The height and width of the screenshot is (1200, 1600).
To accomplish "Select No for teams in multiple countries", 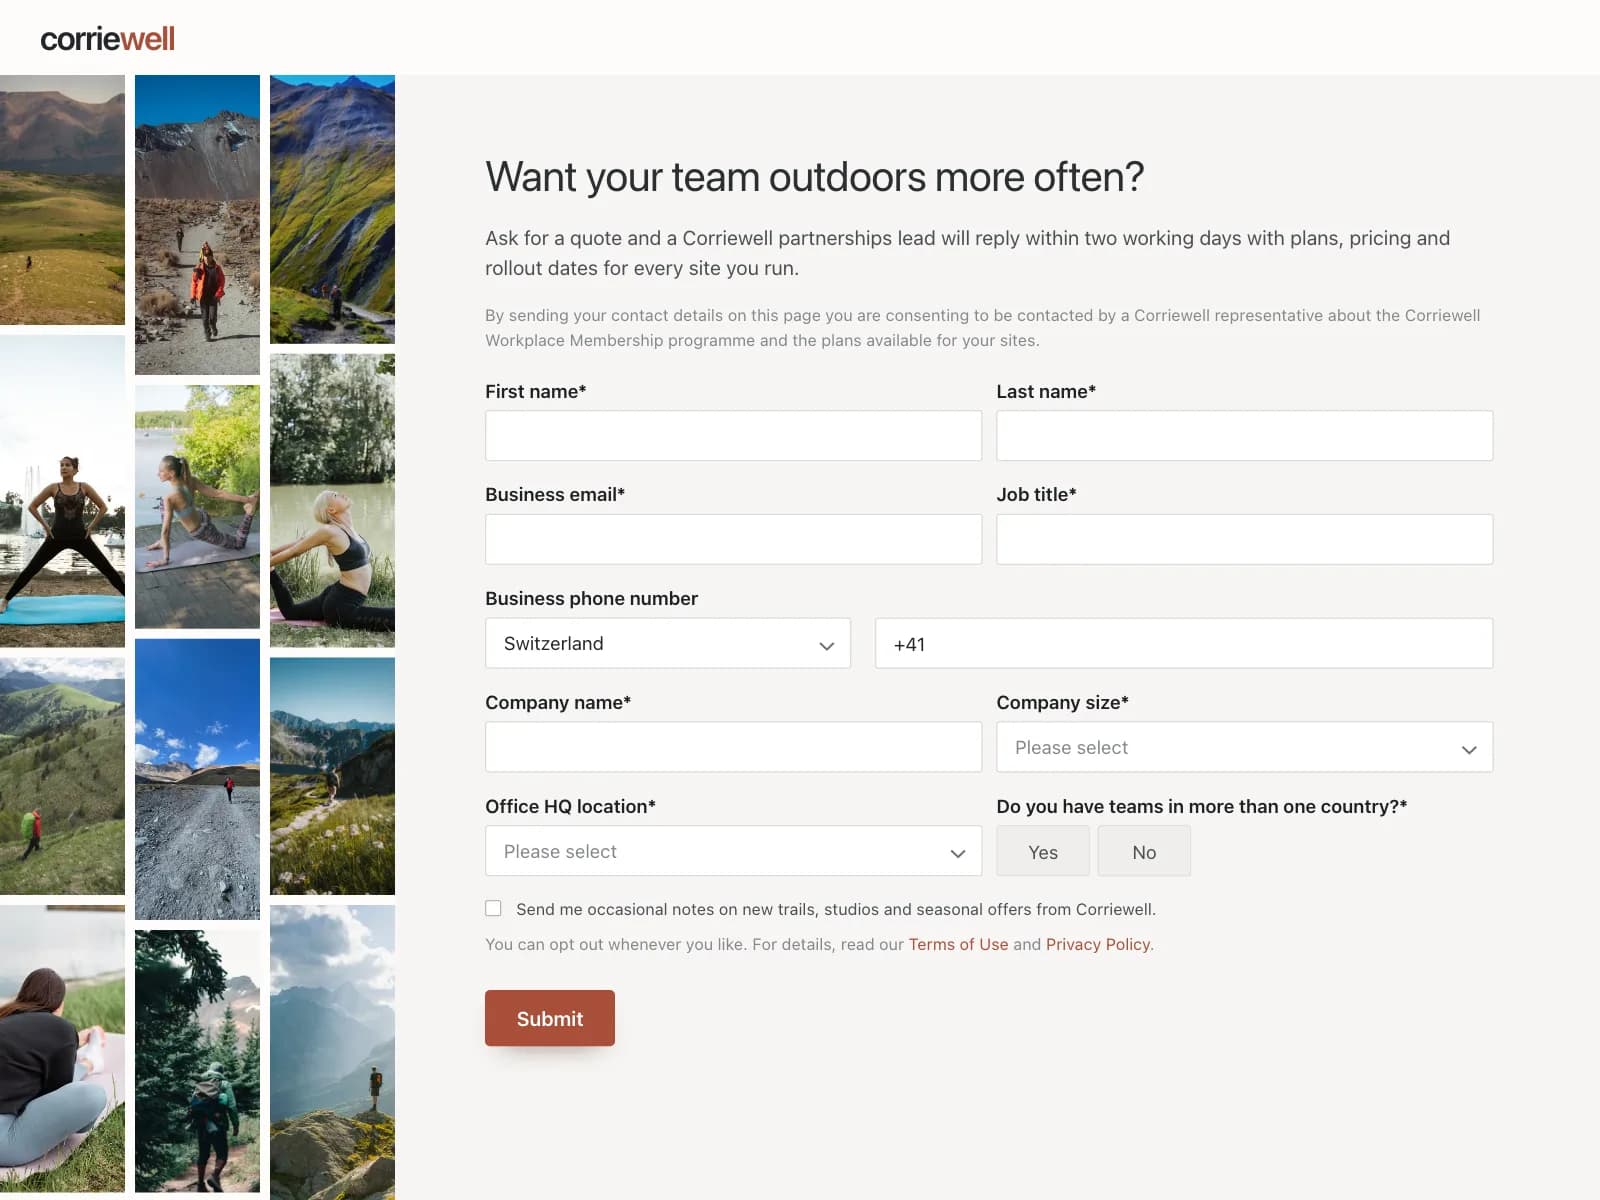I will coord(1144,852).
